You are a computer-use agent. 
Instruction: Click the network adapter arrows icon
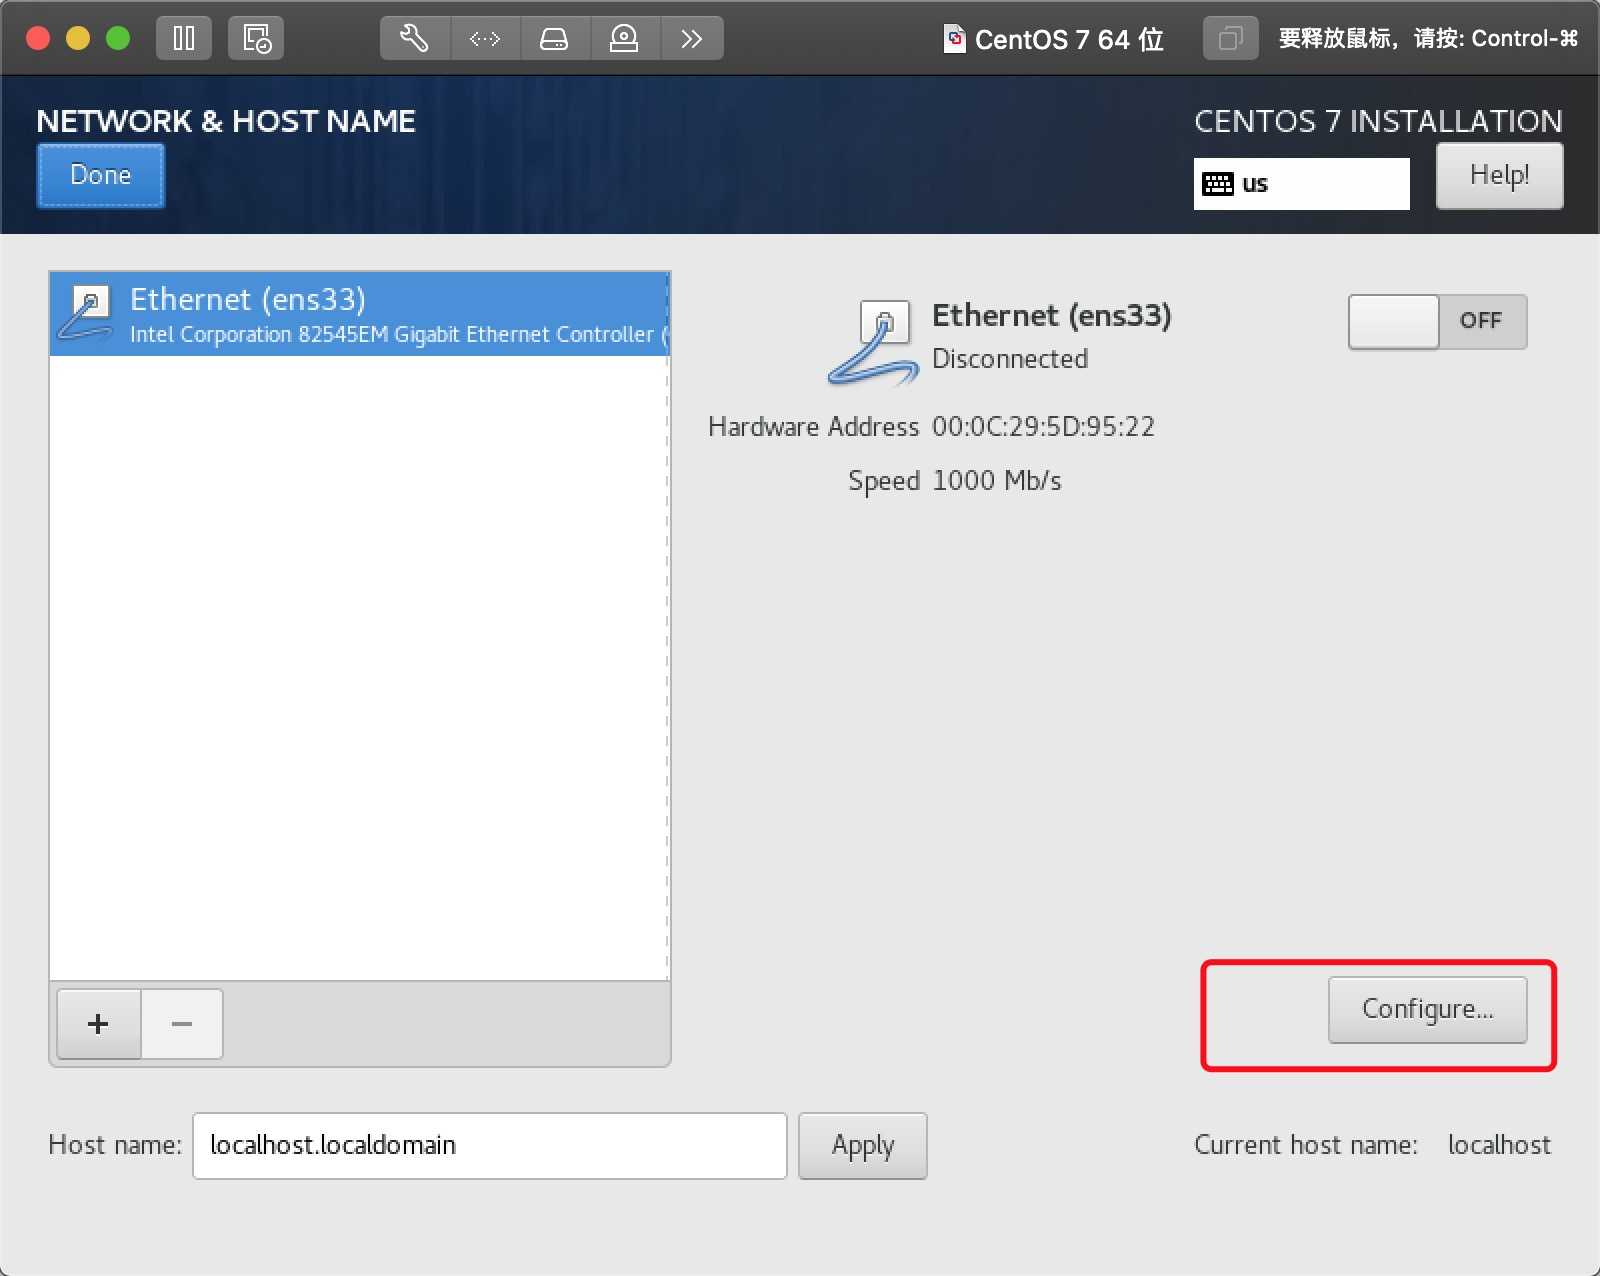point(485,39)
